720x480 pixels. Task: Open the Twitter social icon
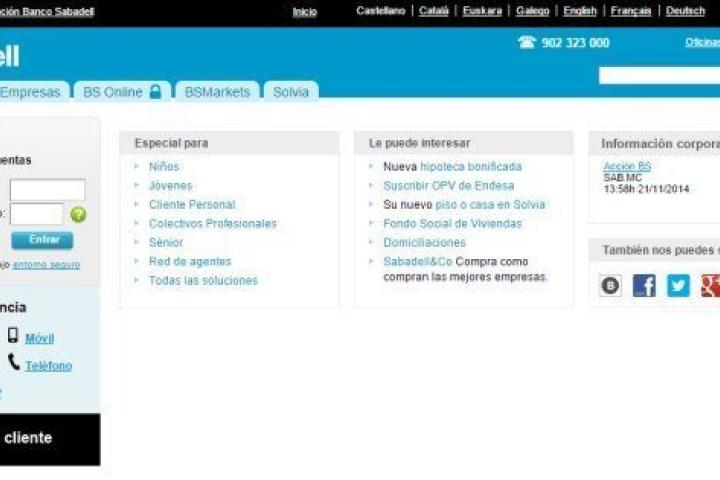[x=678, y=286]
